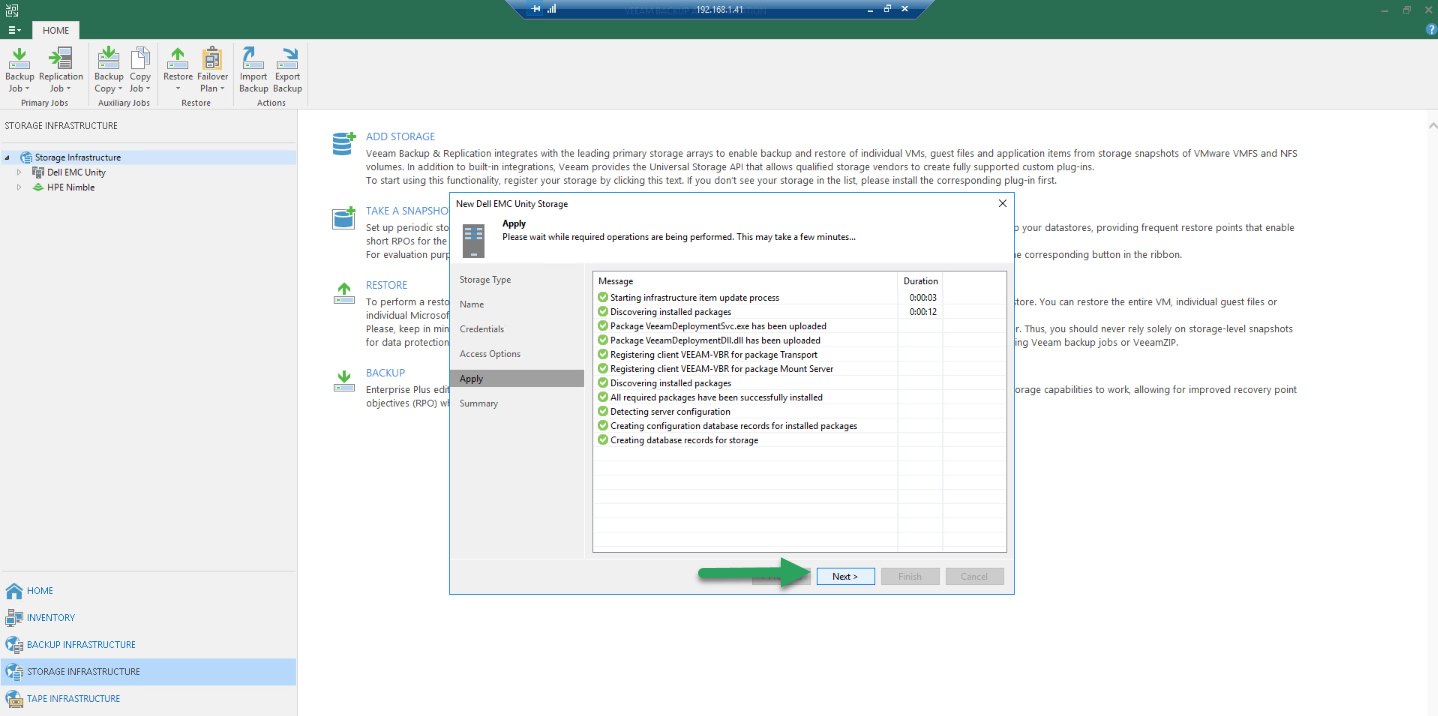Click the Home icon in navigation pane
1438x716 pixels.
tap(14, 590)
